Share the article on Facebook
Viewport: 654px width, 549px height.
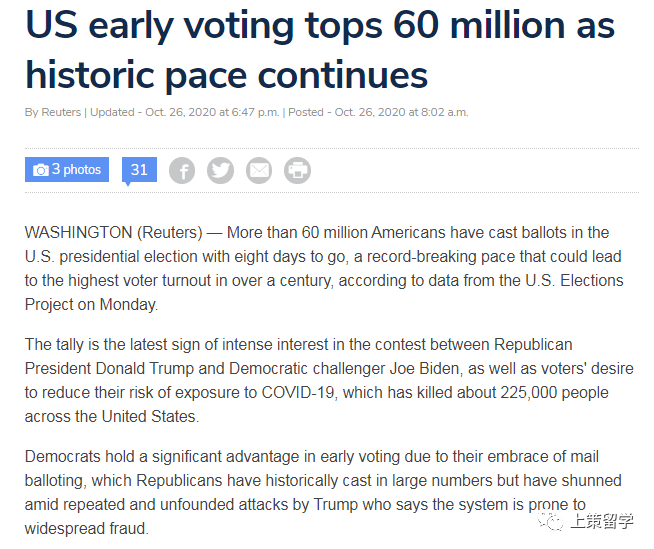pos(182,171)
